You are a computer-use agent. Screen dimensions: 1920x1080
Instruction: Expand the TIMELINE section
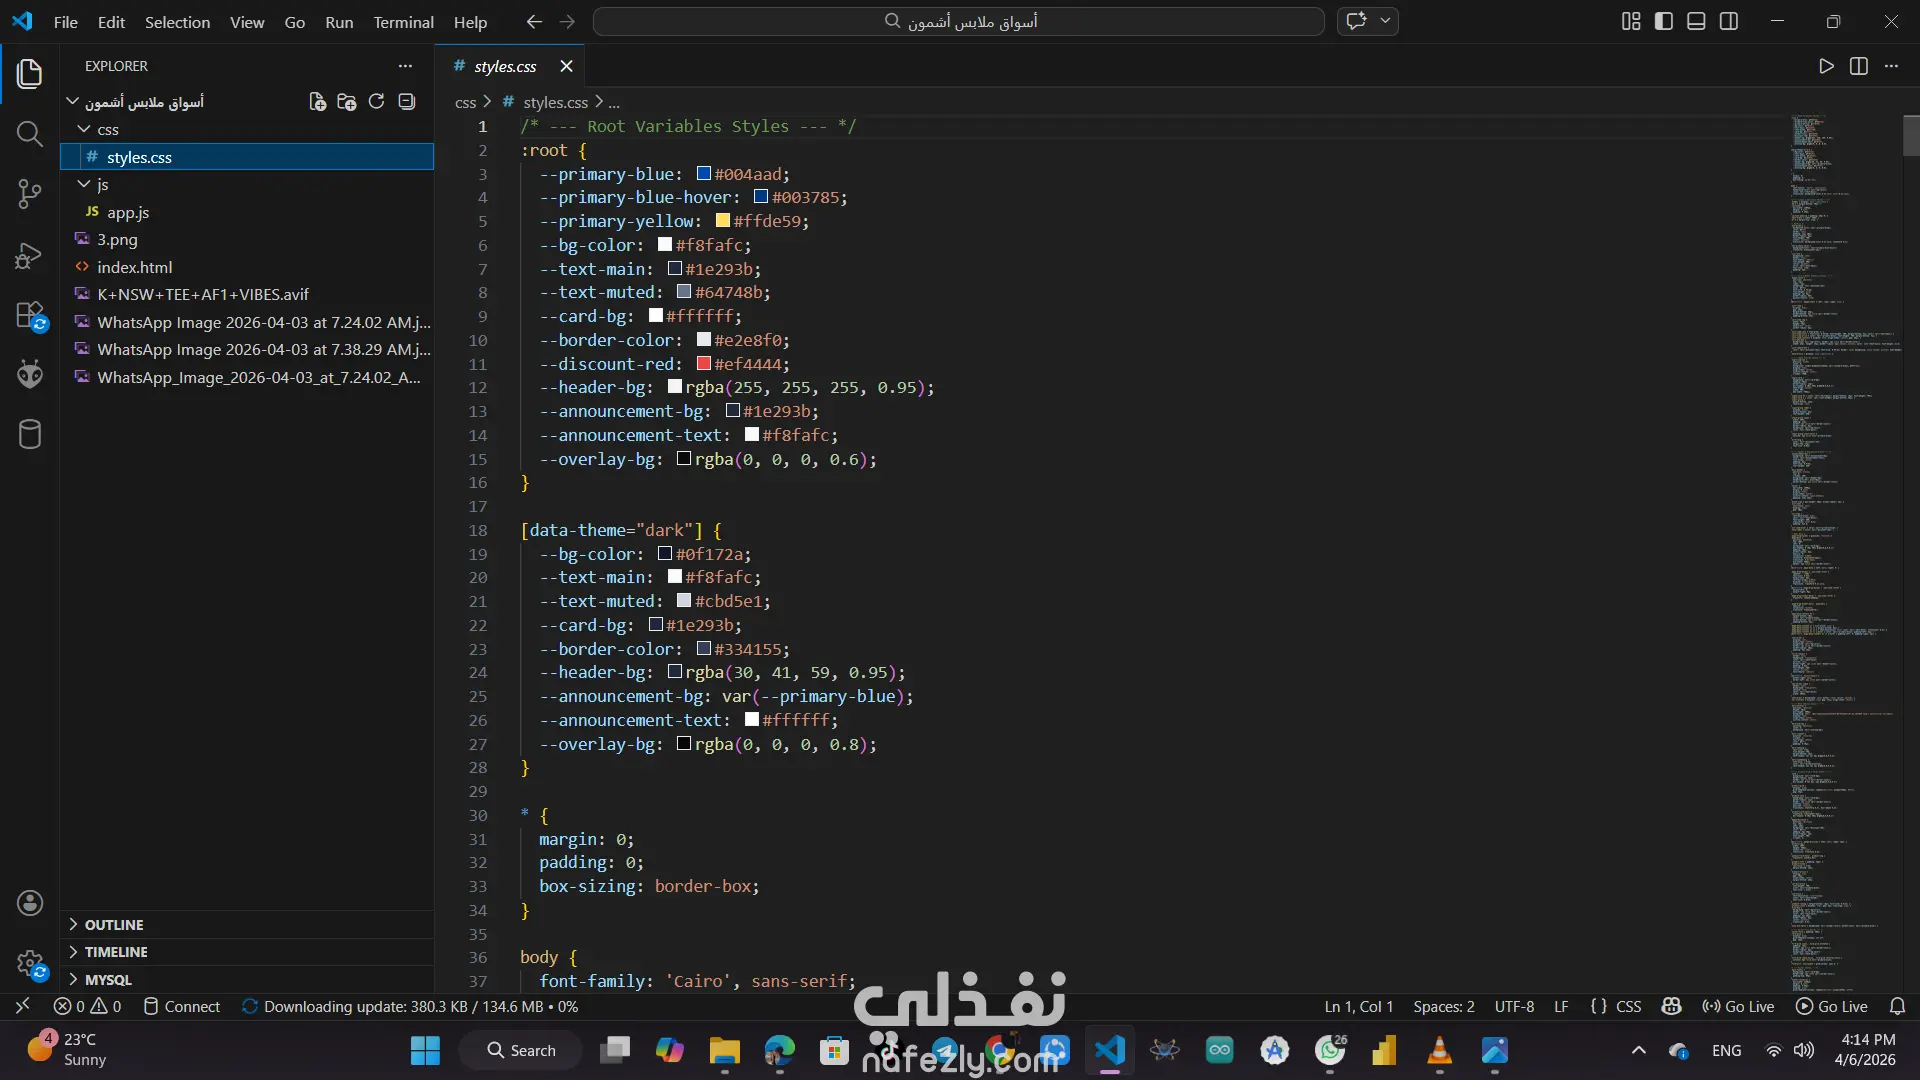(115, 952)
